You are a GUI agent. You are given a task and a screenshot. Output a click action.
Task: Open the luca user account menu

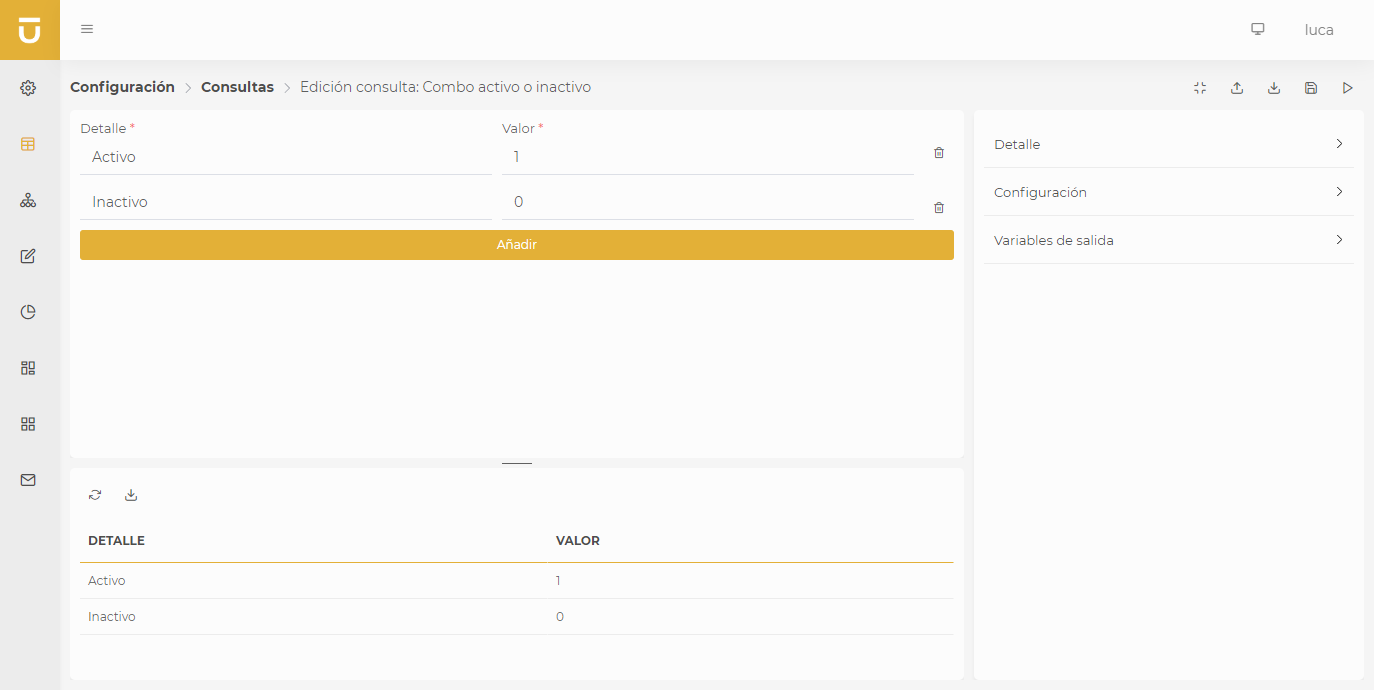1318,29
